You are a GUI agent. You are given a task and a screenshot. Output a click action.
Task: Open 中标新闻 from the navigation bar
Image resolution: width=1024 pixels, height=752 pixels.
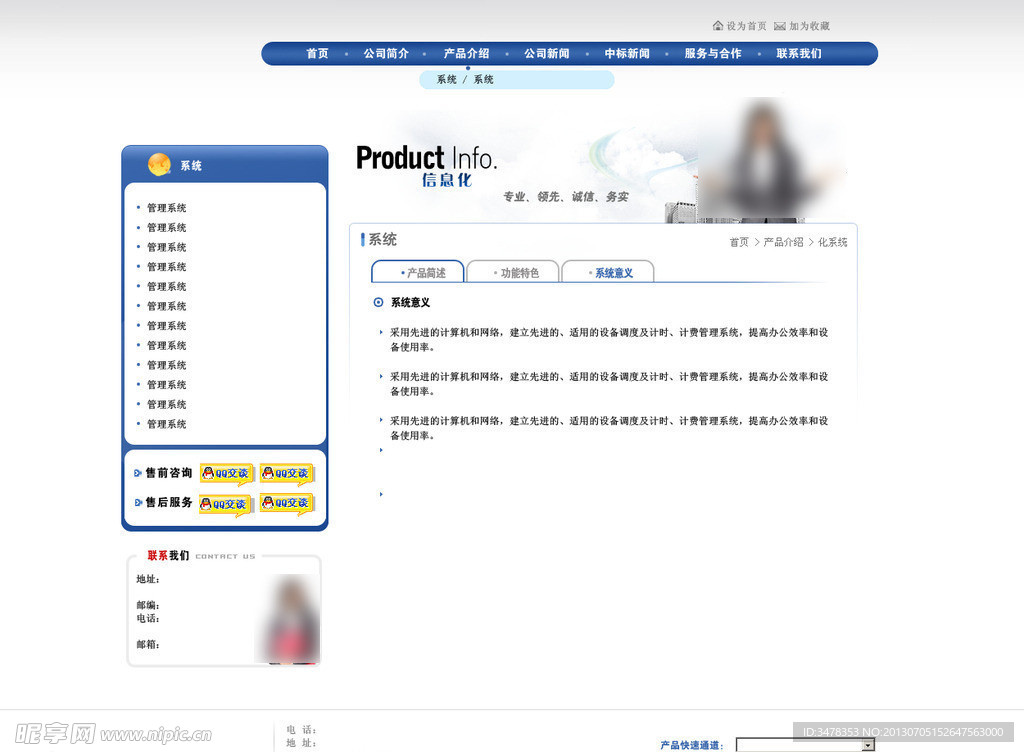[x=627, y=54]
